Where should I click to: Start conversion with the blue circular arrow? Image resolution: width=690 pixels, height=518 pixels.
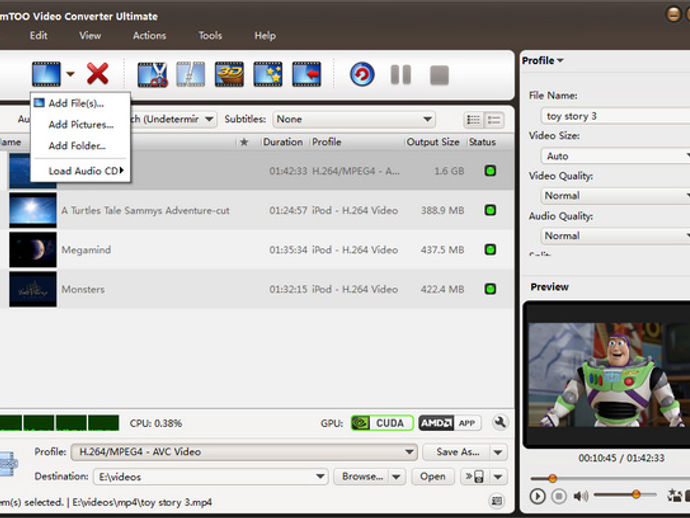(x=362, y=74)
